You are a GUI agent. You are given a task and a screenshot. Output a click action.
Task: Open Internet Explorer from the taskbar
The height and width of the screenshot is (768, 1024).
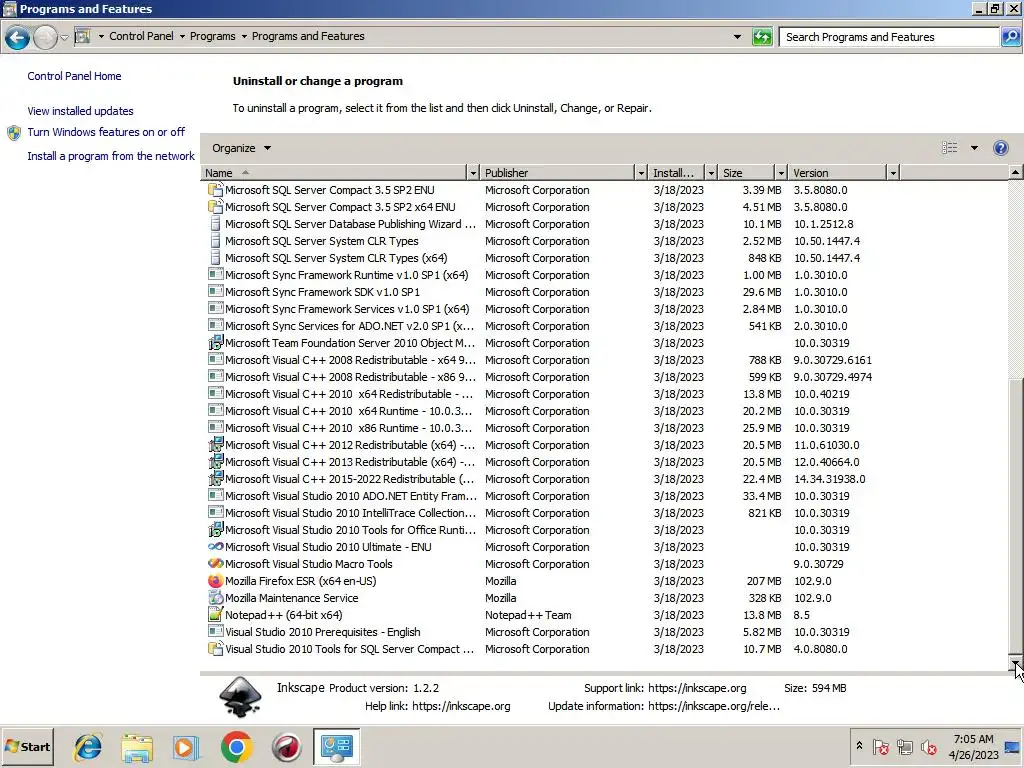88,747
